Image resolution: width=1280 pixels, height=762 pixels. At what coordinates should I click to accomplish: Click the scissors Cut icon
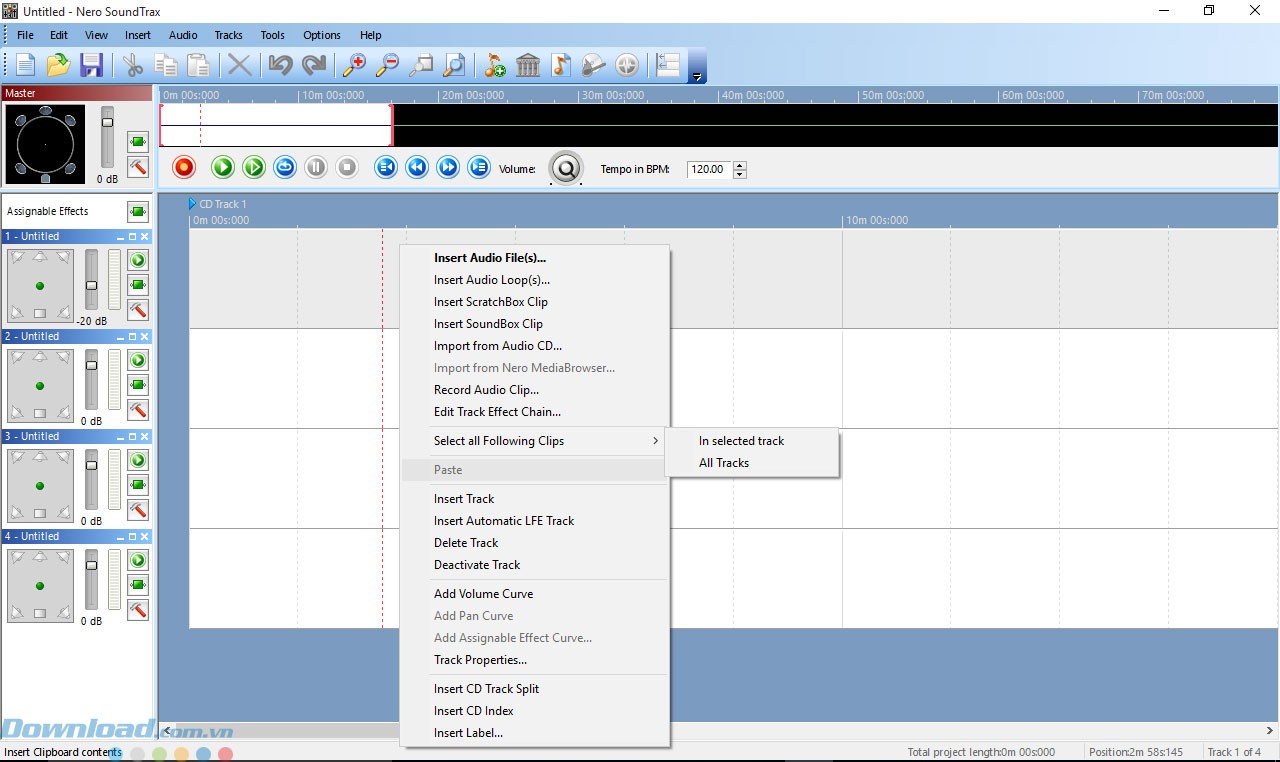pyautogui.click(x=133, y=66)
